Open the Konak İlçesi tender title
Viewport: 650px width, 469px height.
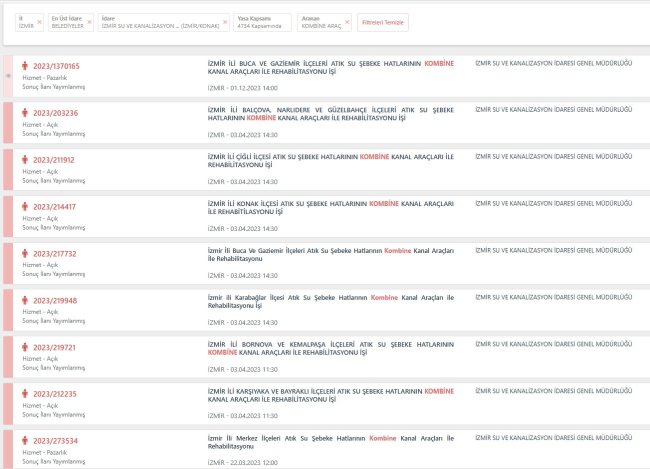point(331,207)
